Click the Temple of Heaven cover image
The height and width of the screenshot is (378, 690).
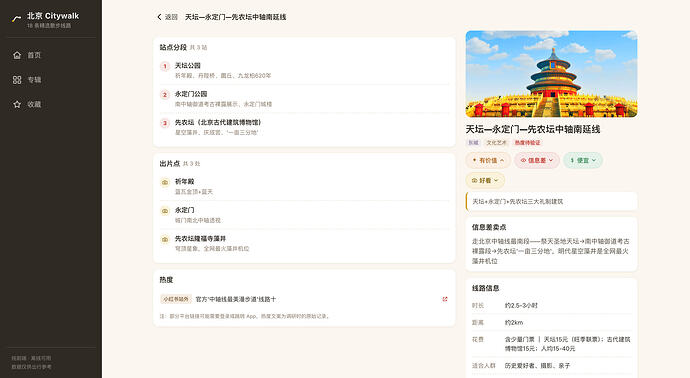pyautogui.click(x=551, y=74)
